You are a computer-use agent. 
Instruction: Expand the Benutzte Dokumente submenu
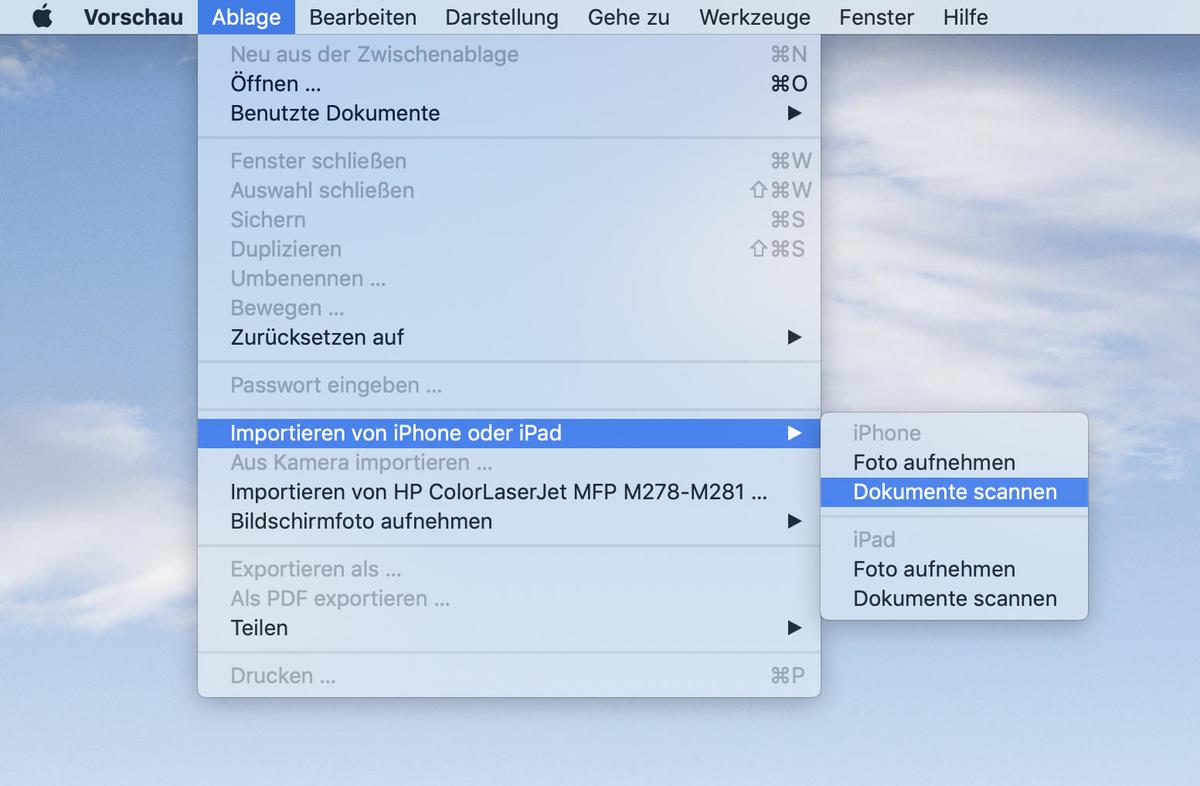[509, 113]
